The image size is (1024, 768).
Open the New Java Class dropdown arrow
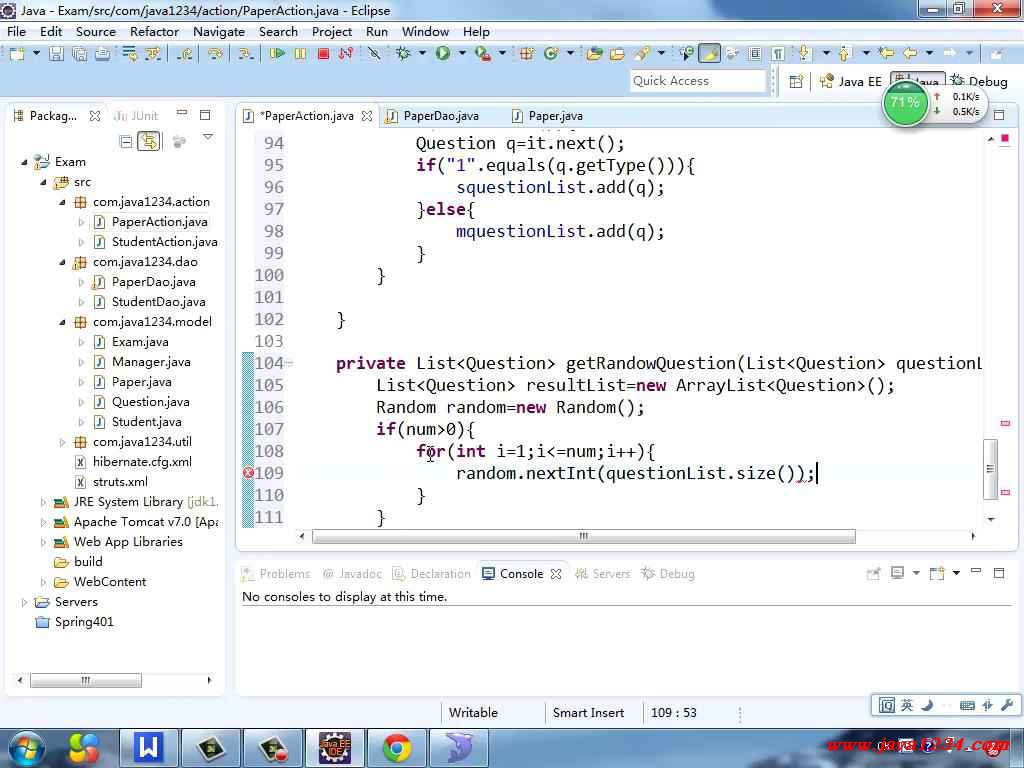tap(569, 54)
